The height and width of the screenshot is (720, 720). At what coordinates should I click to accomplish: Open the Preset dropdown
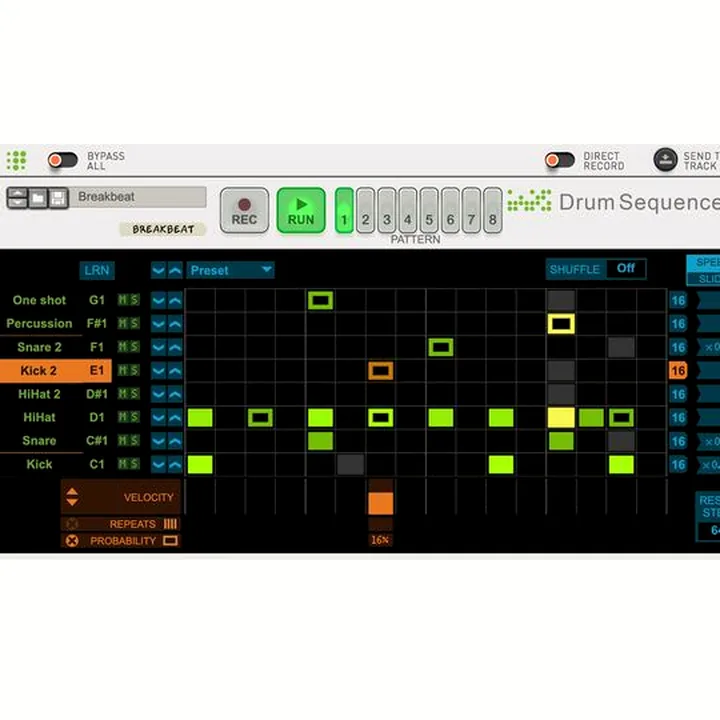[230, 270]
